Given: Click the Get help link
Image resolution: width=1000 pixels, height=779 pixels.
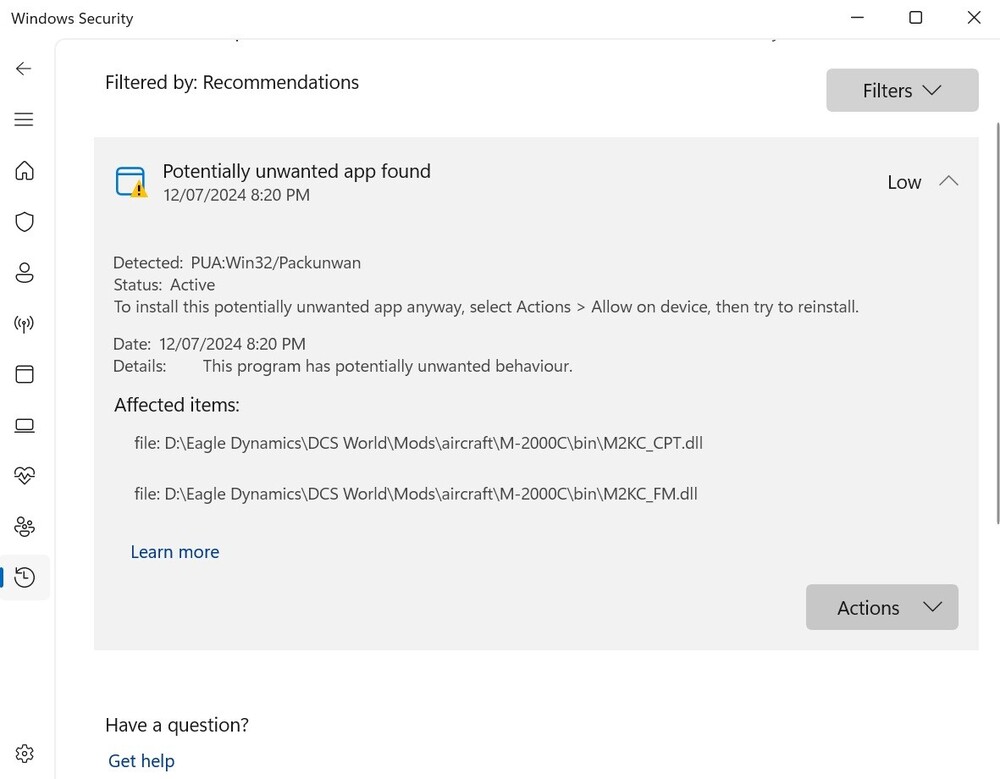Looking at the screenshot, I should coord(141,761).
